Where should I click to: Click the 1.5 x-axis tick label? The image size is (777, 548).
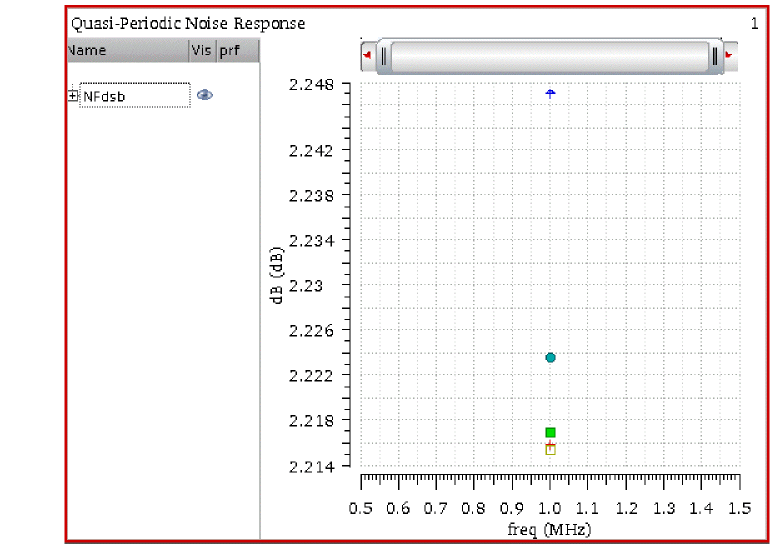pos(739,508)
